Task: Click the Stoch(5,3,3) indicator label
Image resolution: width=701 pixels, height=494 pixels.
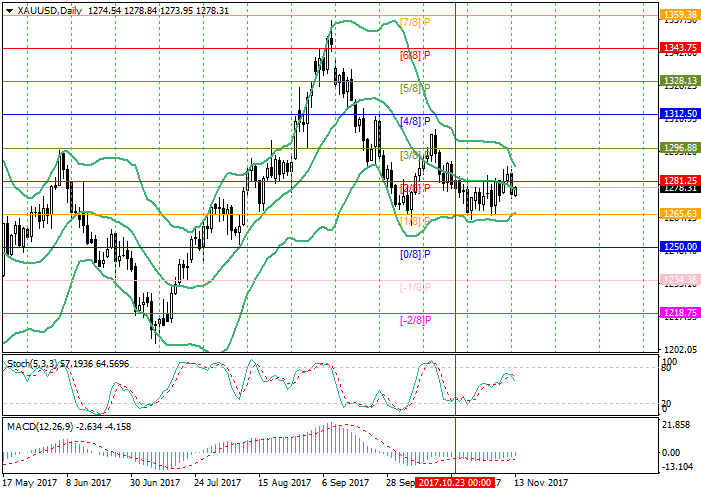Action: coord(32,364)
